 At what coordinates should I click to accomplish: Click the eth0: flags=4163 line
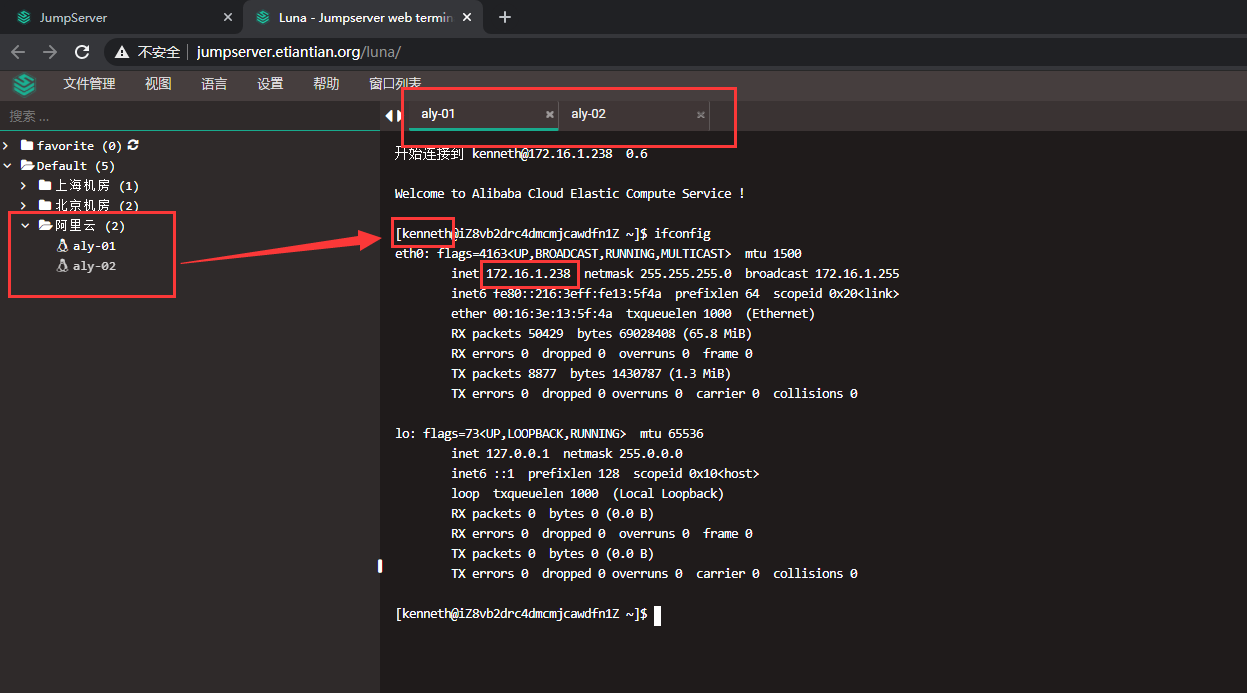598,254
